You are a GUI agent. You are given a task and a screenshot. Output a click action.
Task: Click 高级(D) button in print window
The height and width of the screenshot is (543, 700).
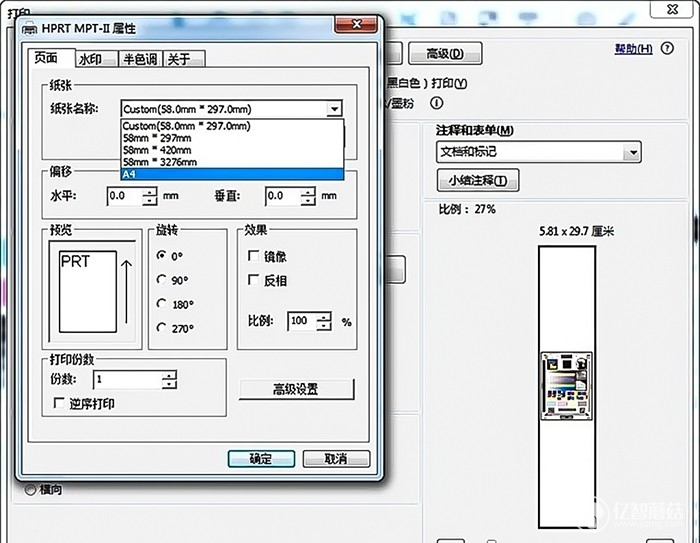(445, 54)
